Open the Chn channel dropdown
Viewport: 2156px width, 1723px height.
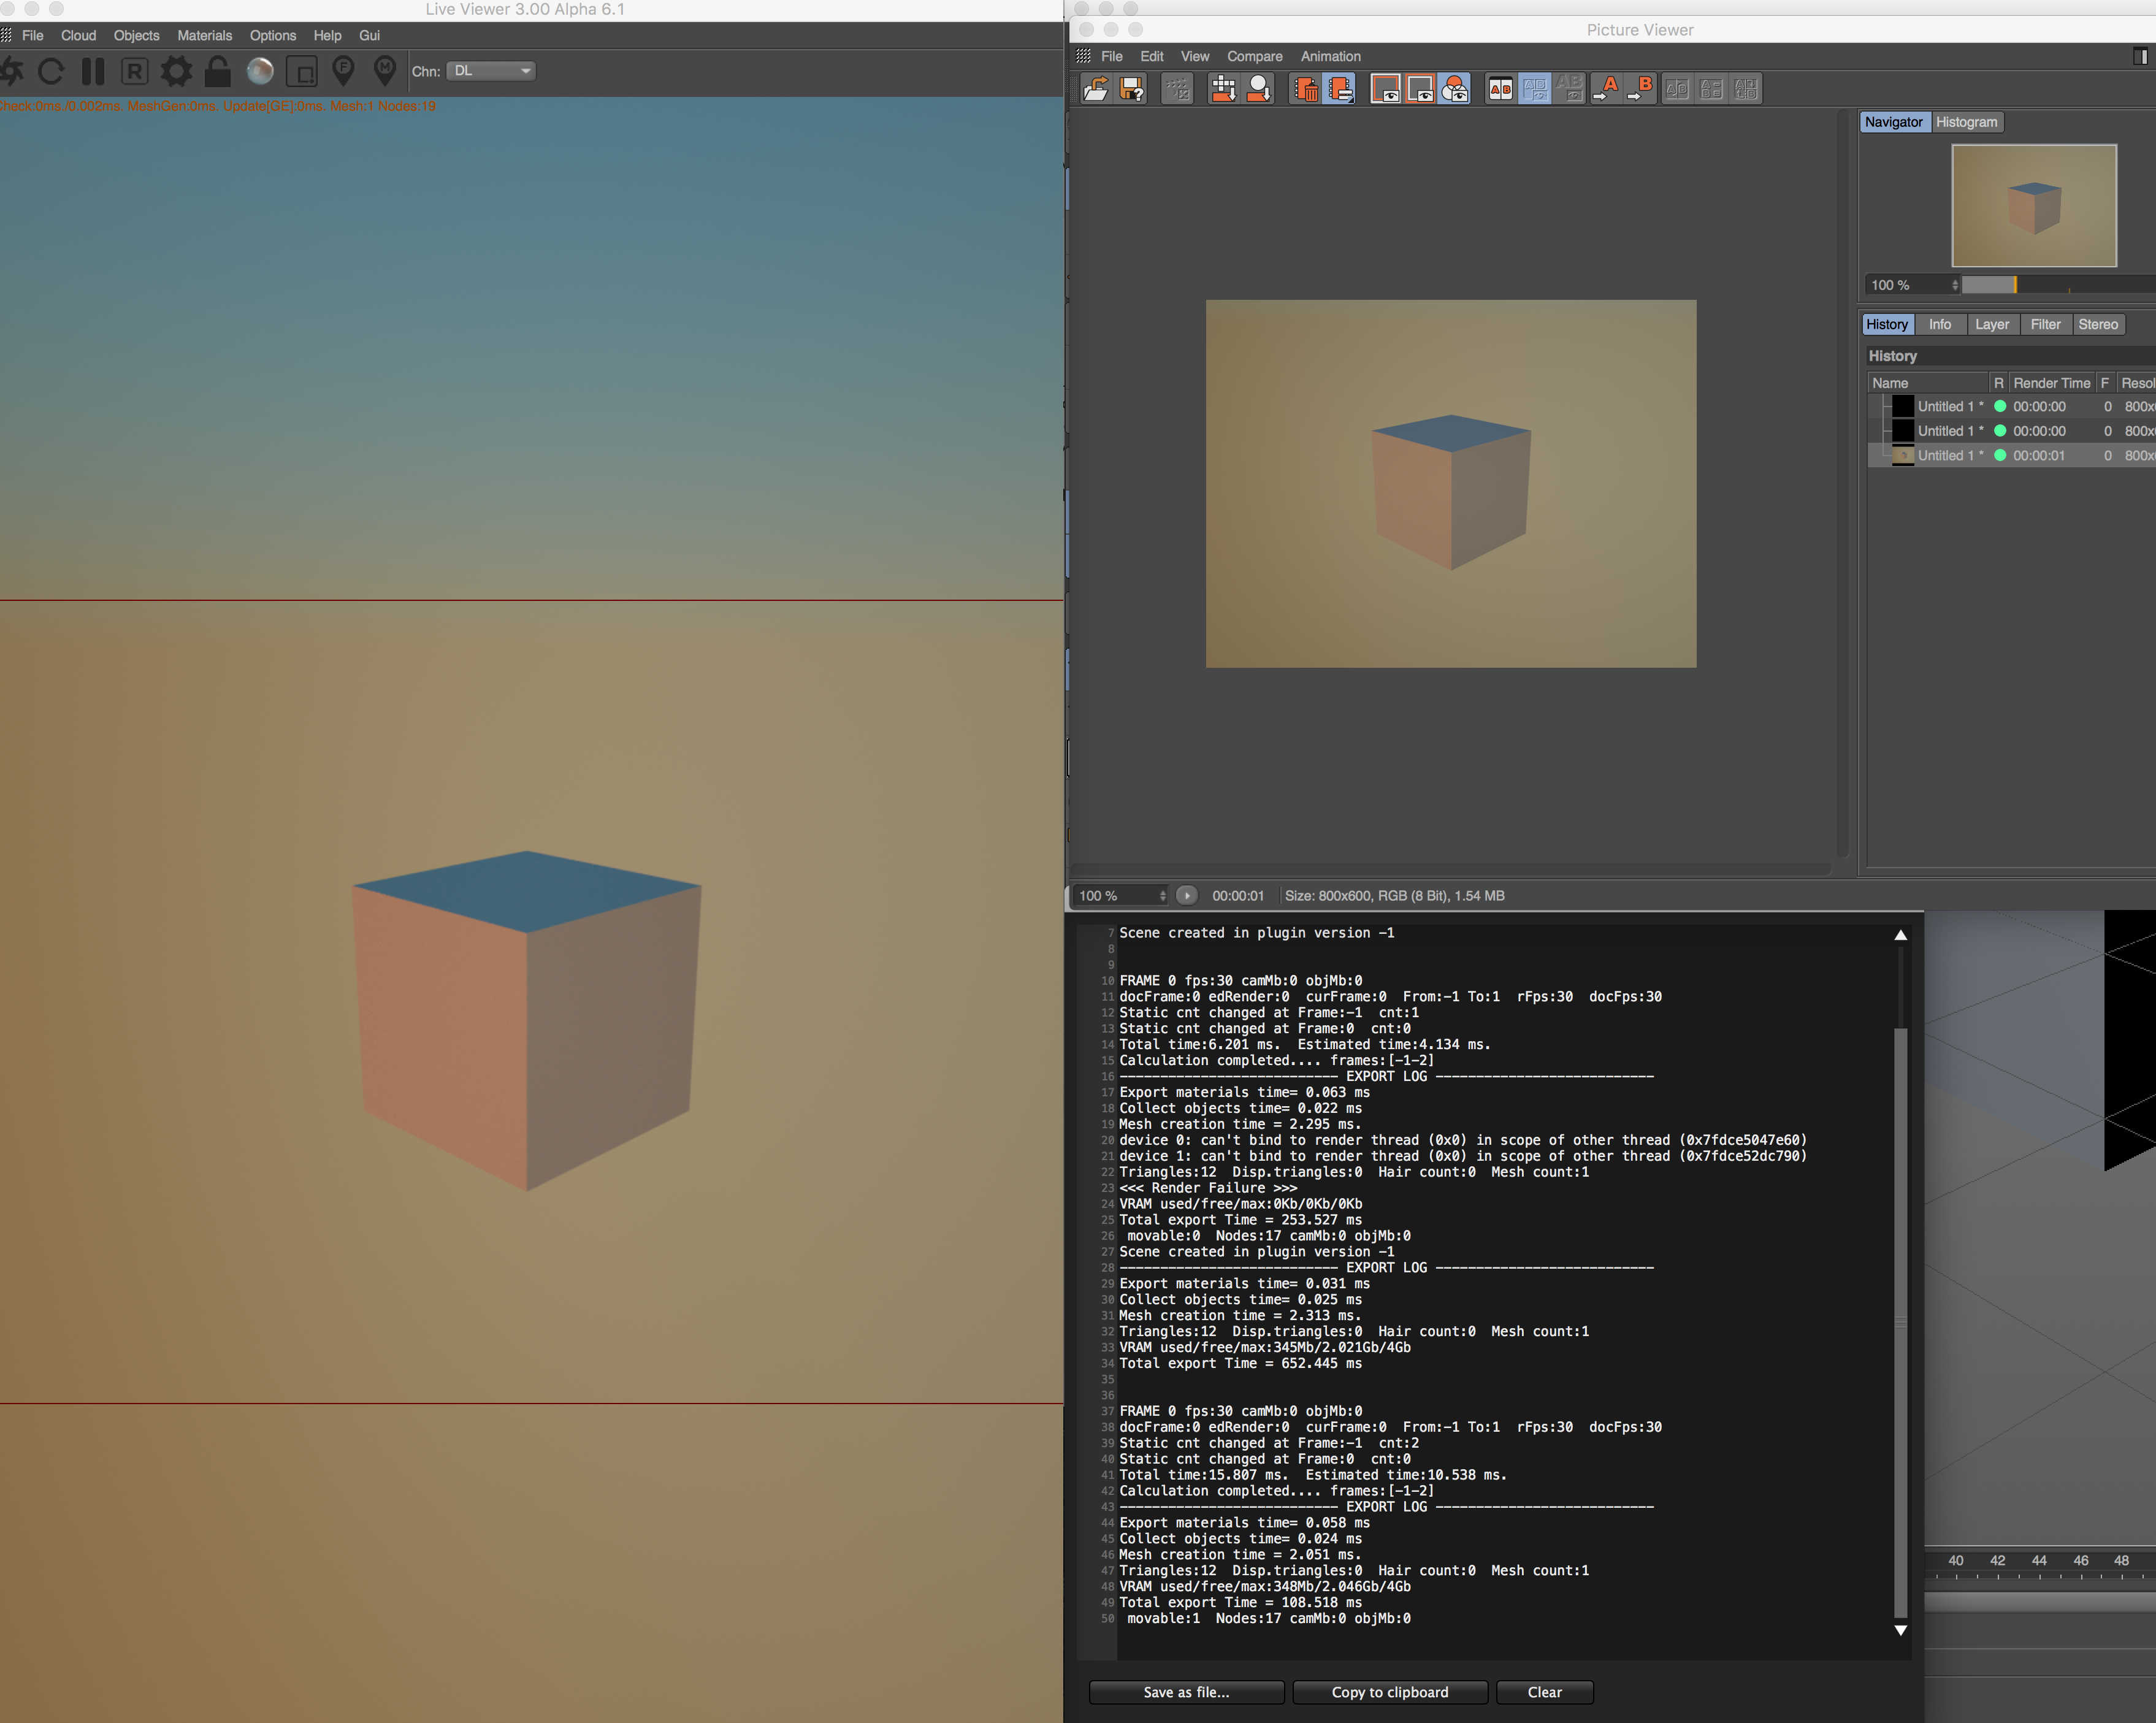491,71
